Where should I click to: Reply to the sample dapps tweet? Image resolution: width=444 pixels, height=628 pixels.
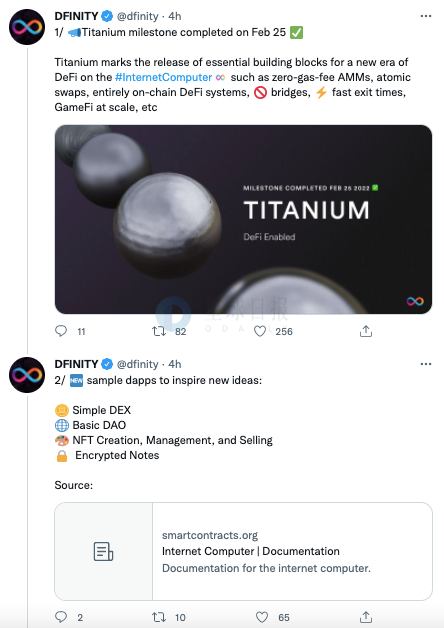61,617
